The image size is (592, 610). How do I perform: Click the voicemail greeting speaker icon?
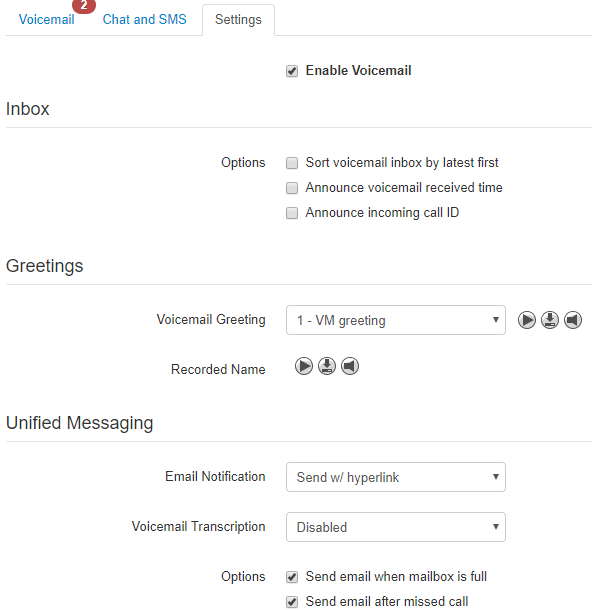pos(573,320)
